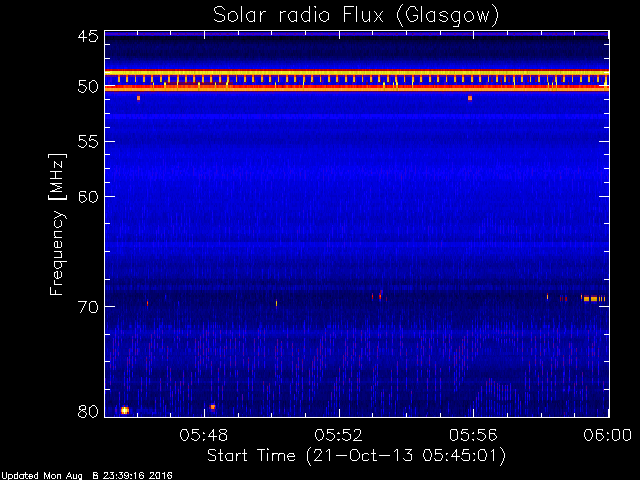The height and width of the screenshot is (480, 640).
Task: Click the plot title "Solar radio Flux (Glasgow)"
Action: pyautogui.click(x=356, y=16)
